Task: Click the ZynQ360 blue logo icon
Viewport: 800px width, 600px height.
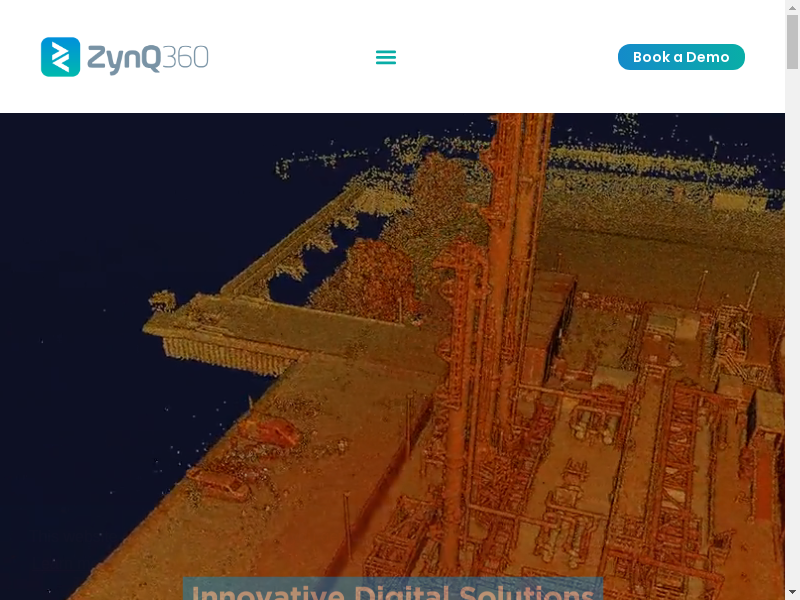Action: point(60,57)
